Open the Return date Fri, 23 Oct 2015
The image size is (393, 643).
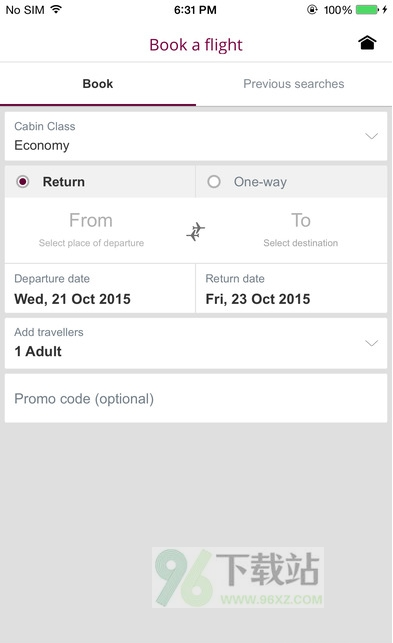click(291, 289)
